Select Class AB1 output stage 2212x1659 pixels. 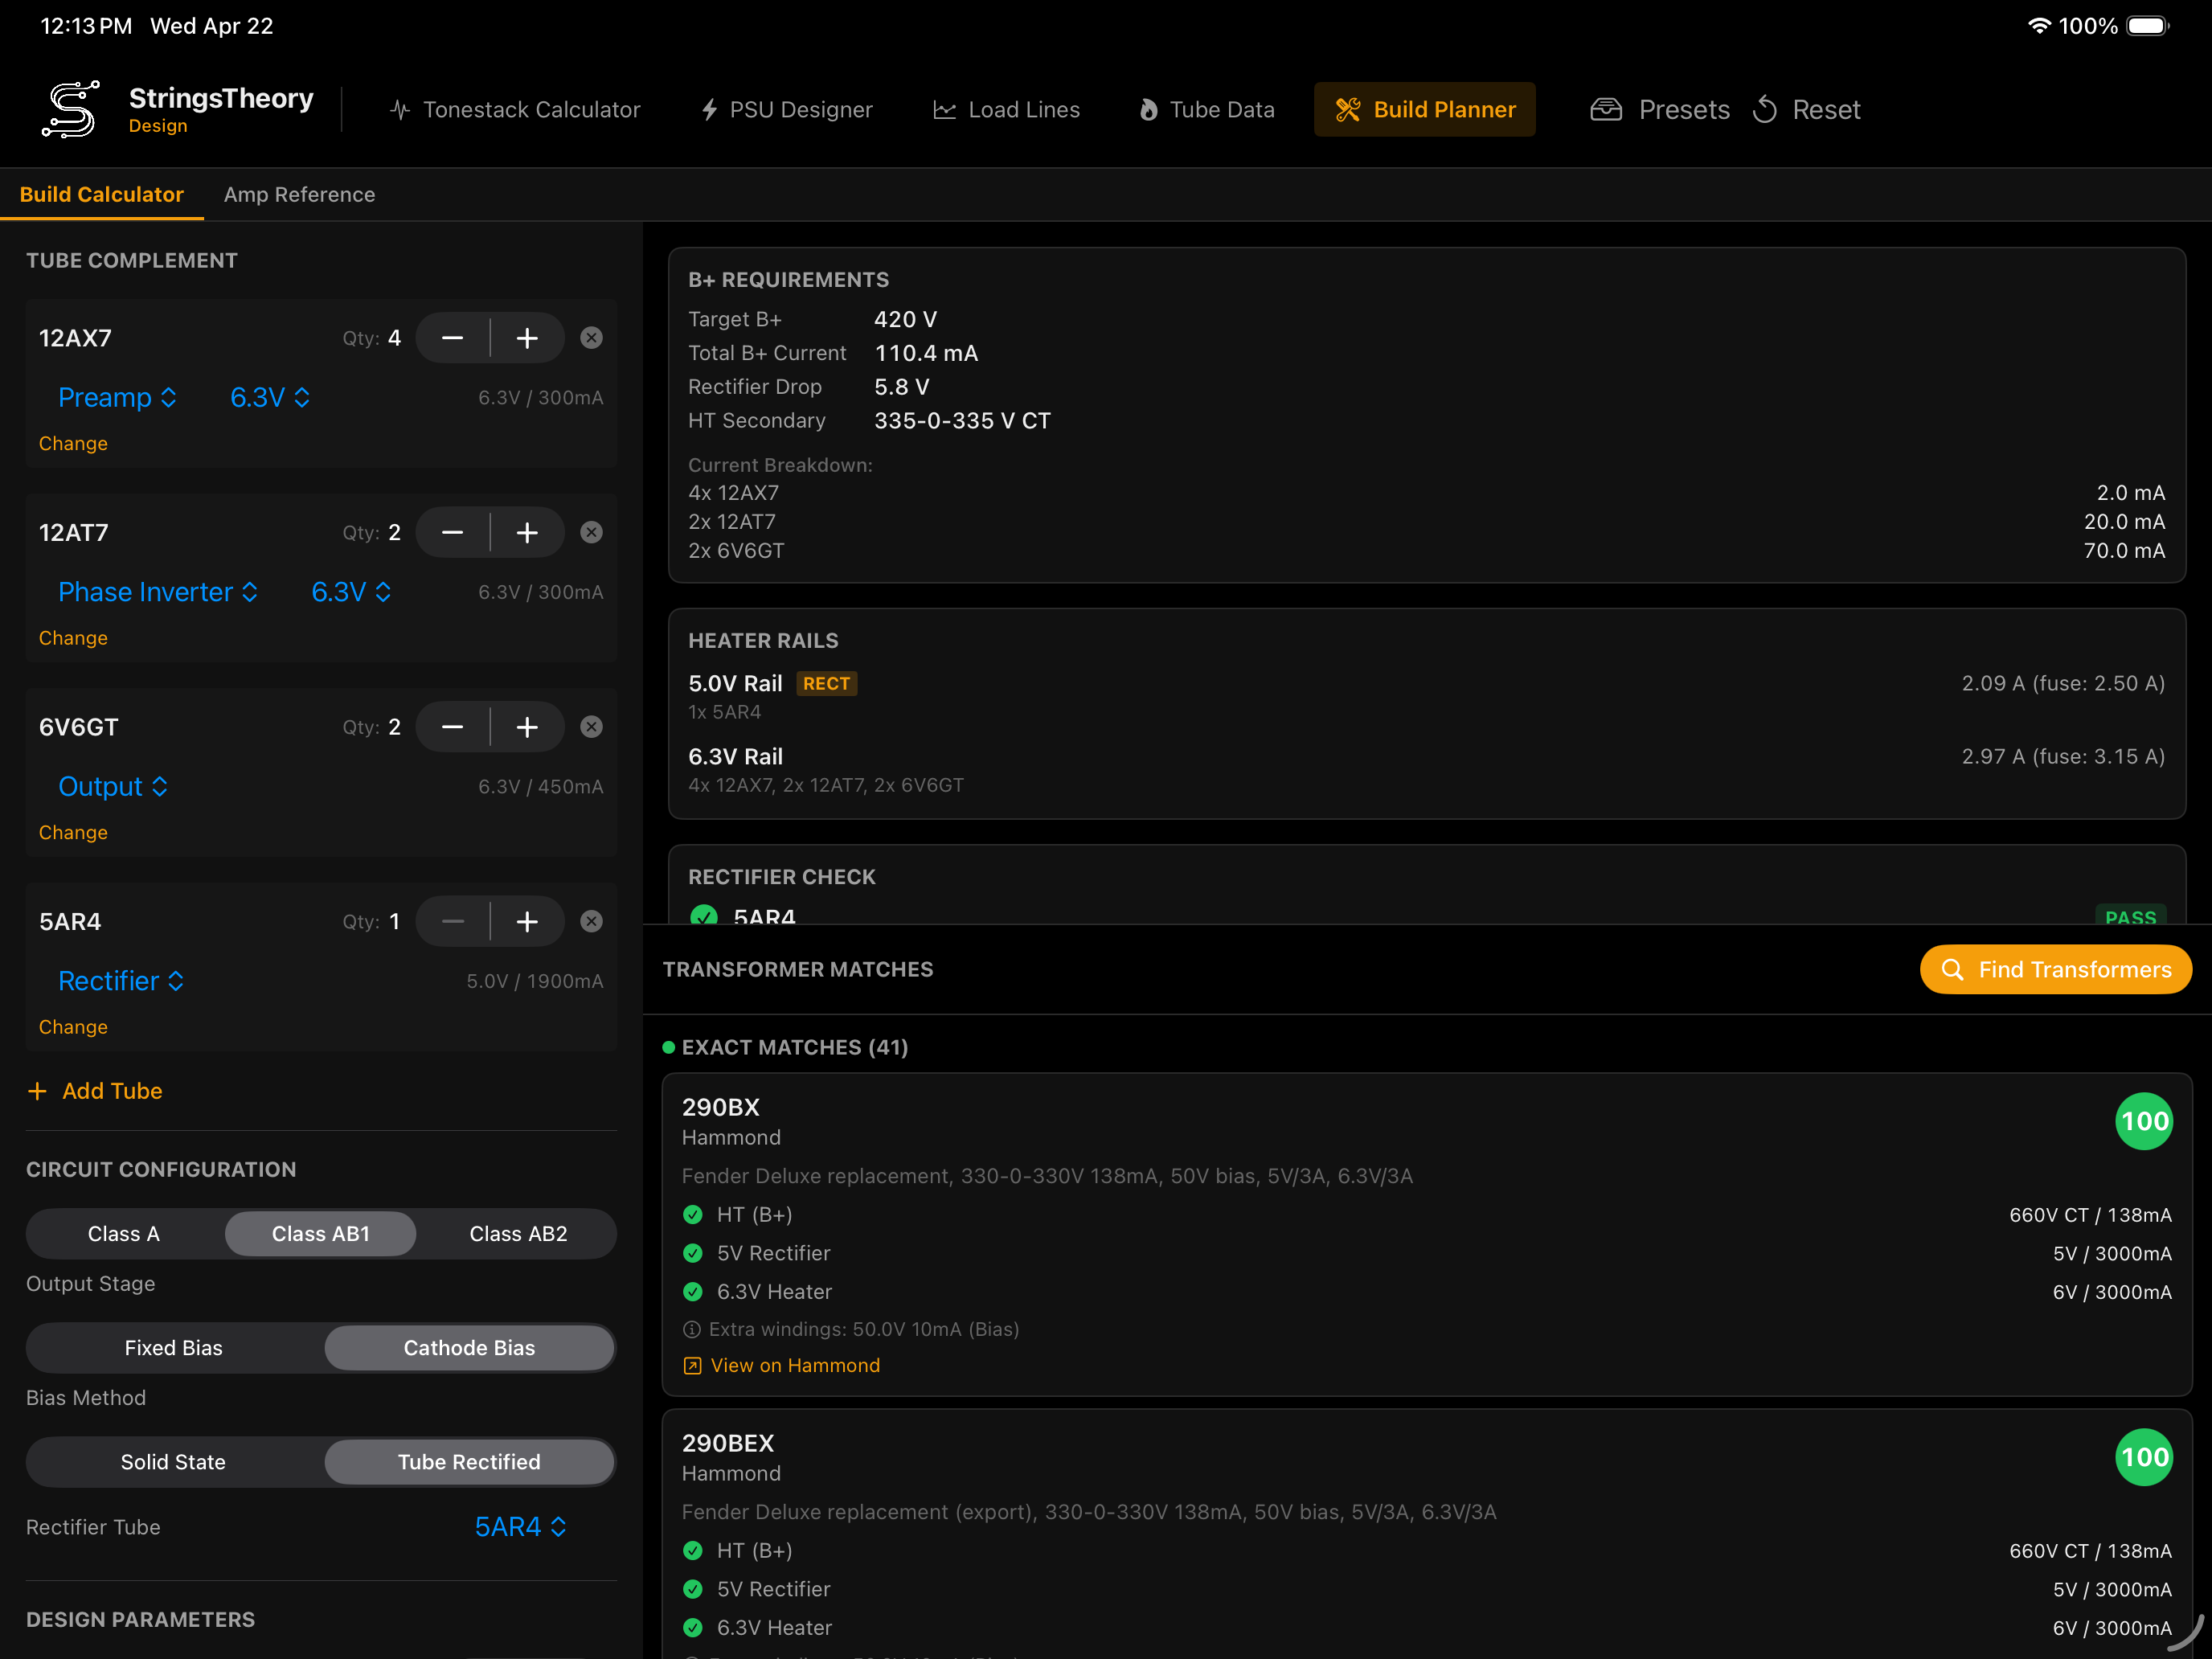point(321,1234)
